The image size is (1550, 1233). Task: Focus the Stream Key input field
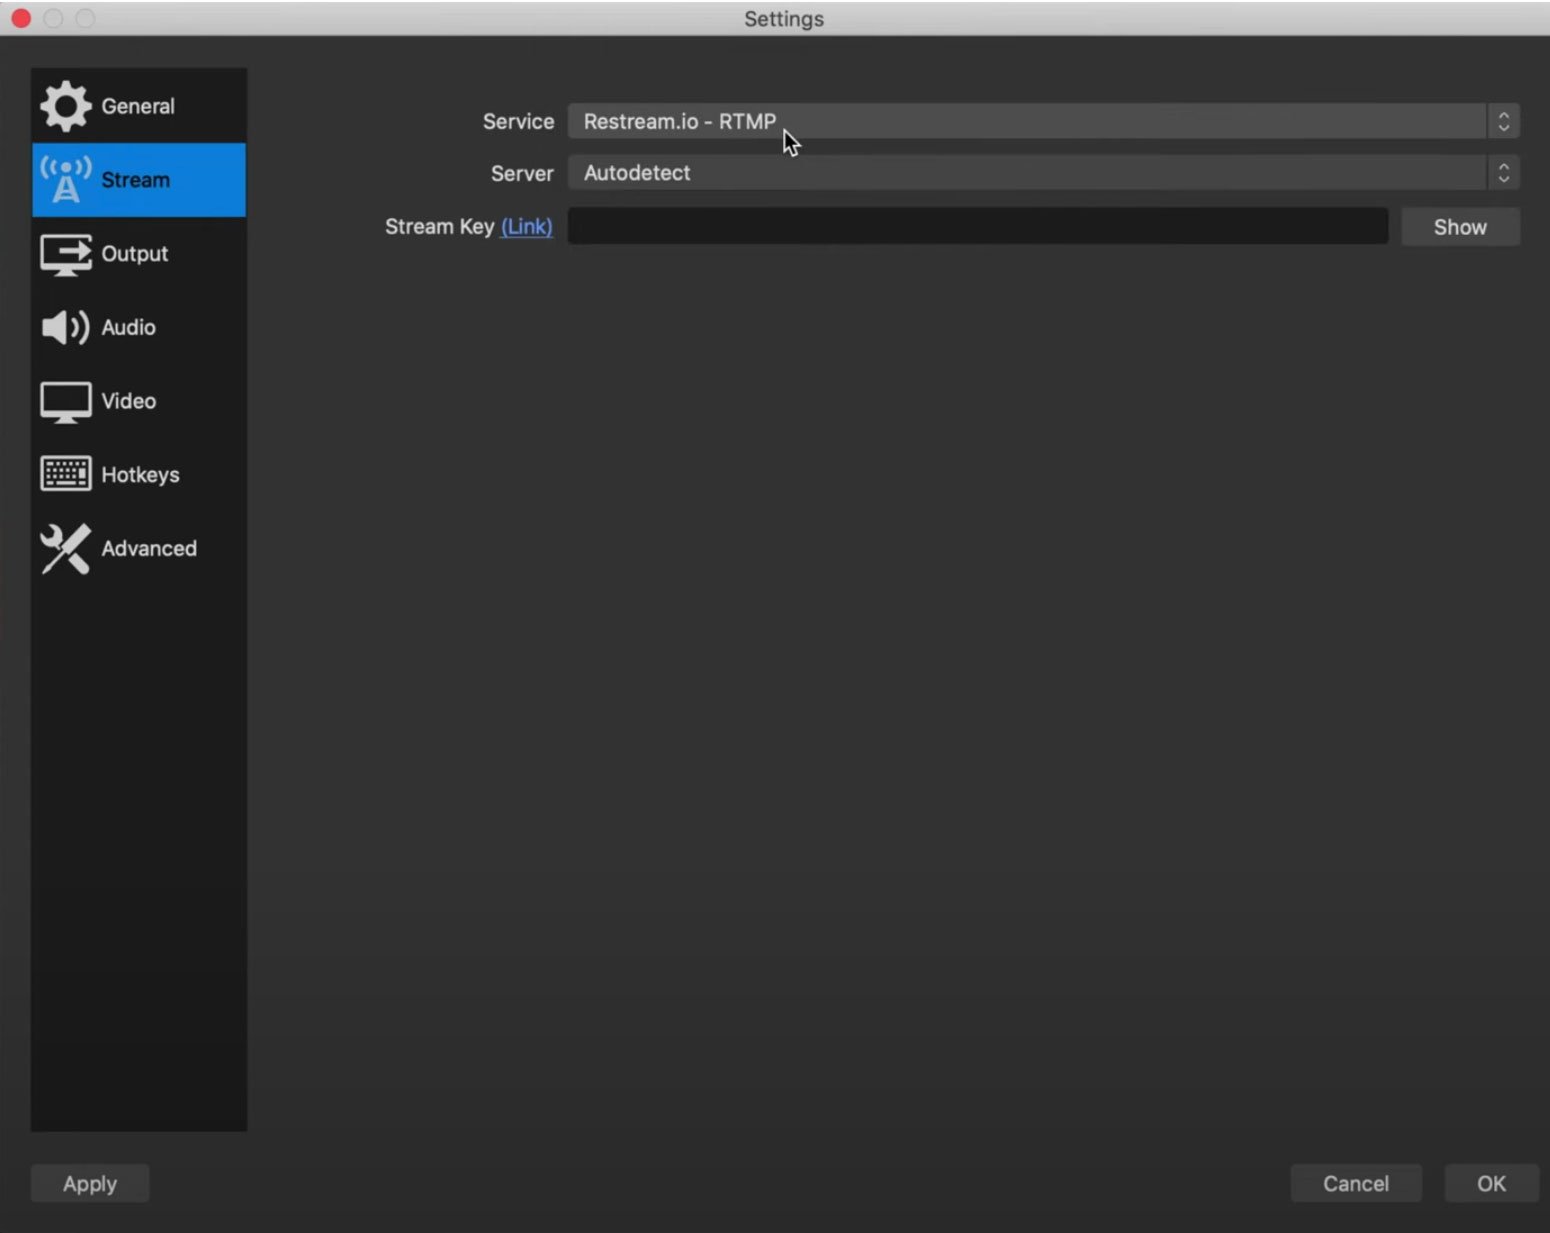click(977, 227)
